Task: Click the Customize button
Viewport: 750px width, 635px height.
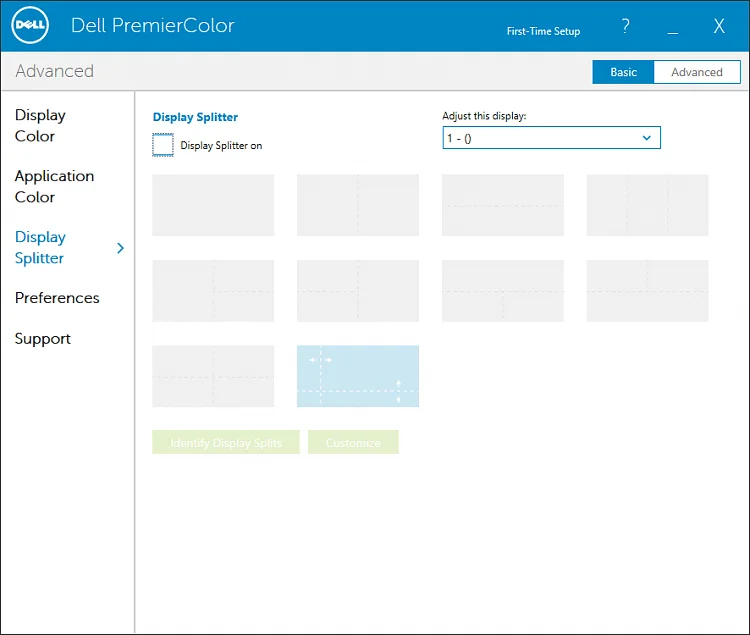Action: click(353, 442)
